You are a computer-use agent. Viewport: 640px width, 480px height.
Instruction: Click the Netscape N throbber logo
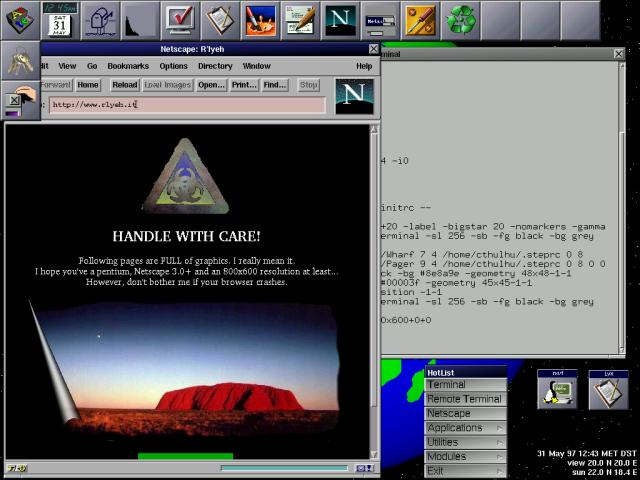click(354, 96)
